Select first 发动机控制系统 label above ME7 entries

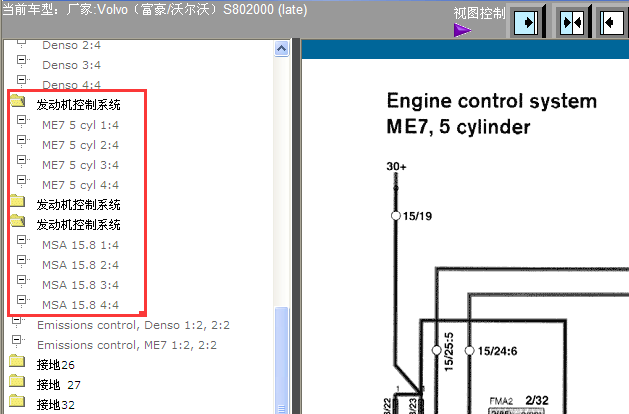click(78, 105)
